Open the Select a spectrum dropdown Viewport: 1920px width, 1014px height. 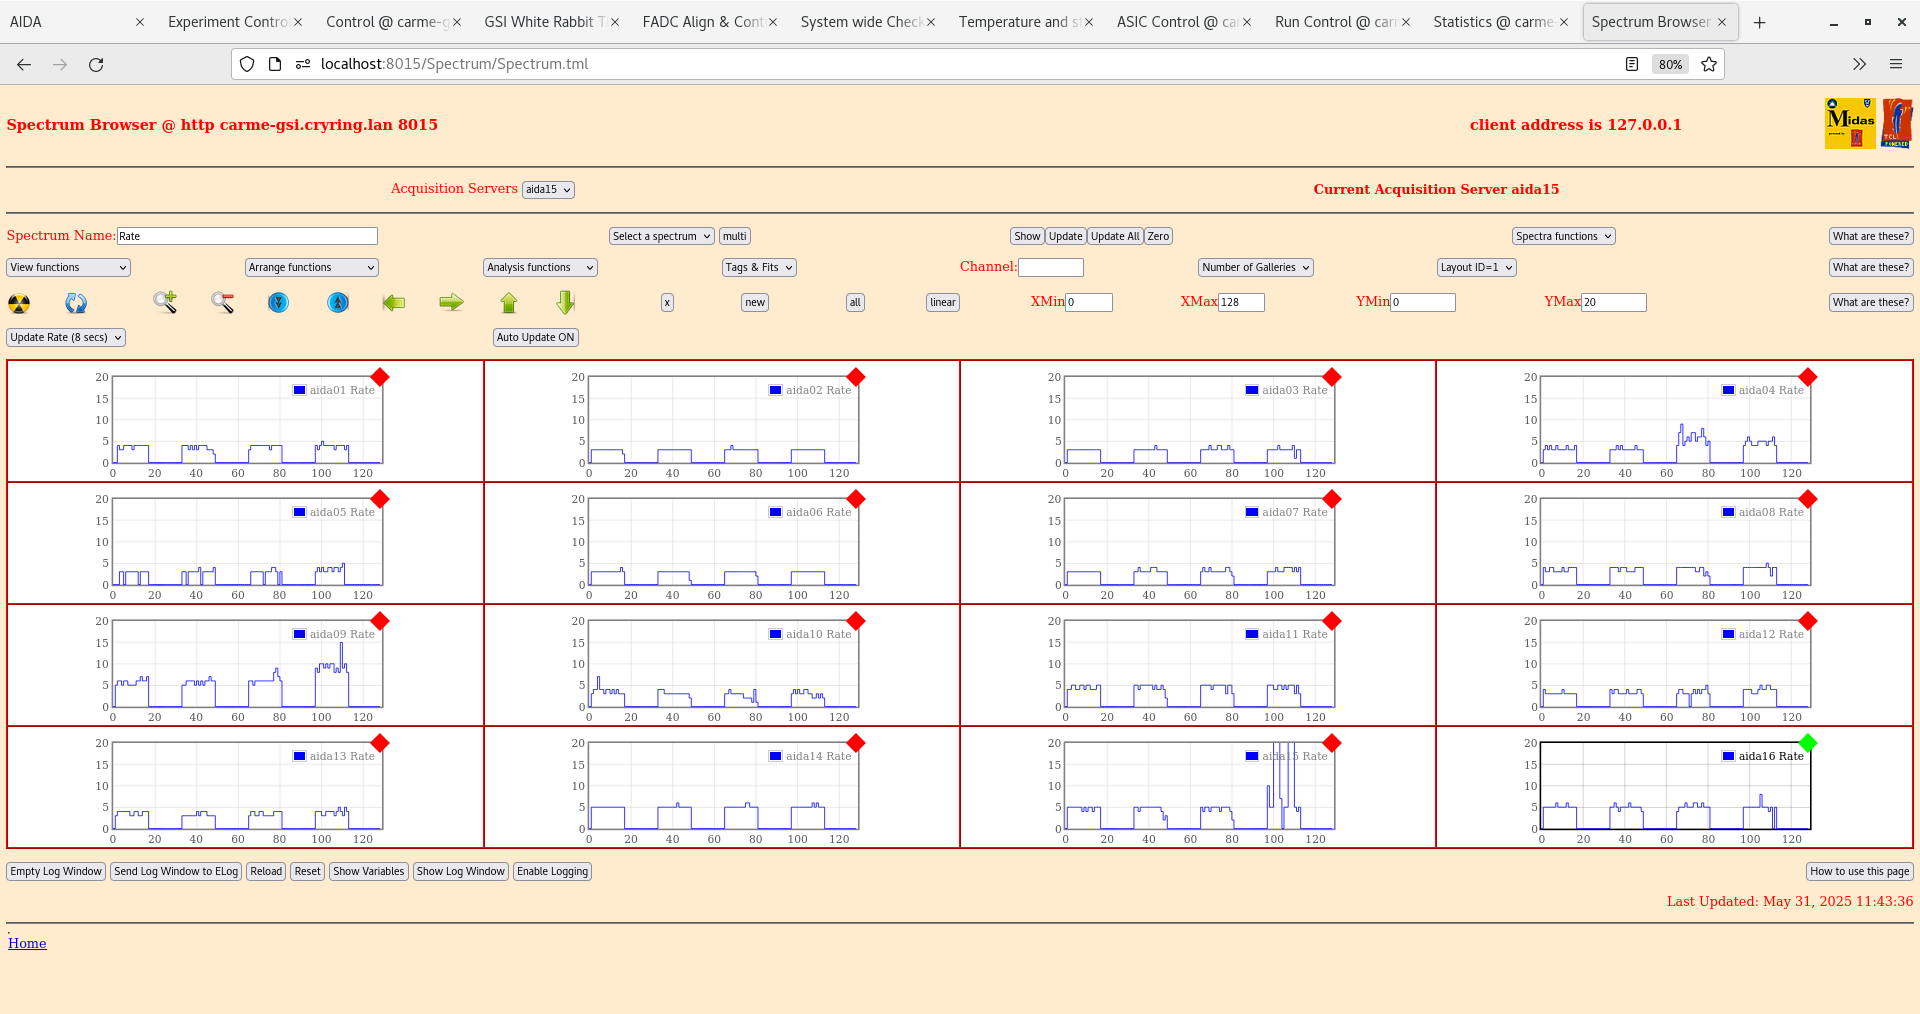(660, 236)
